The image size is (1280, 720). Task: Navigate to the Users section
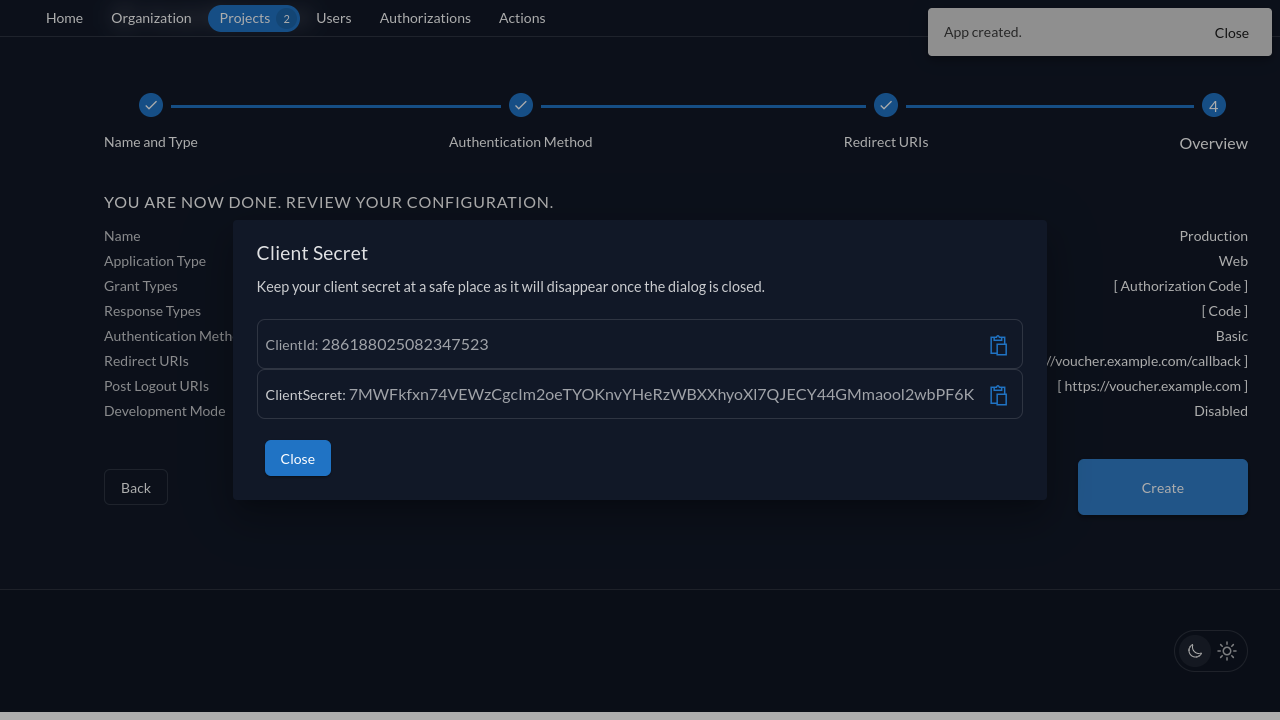[x=333, y=18]
